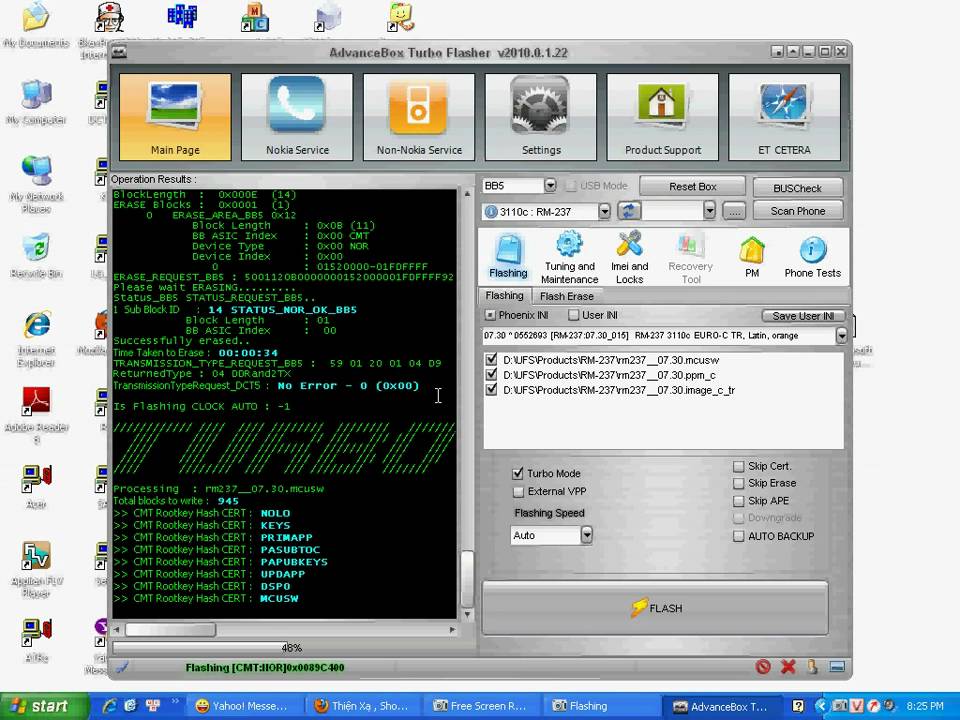Open My Documents desktop icon
The image size is (960, 720).
[36, 26]
